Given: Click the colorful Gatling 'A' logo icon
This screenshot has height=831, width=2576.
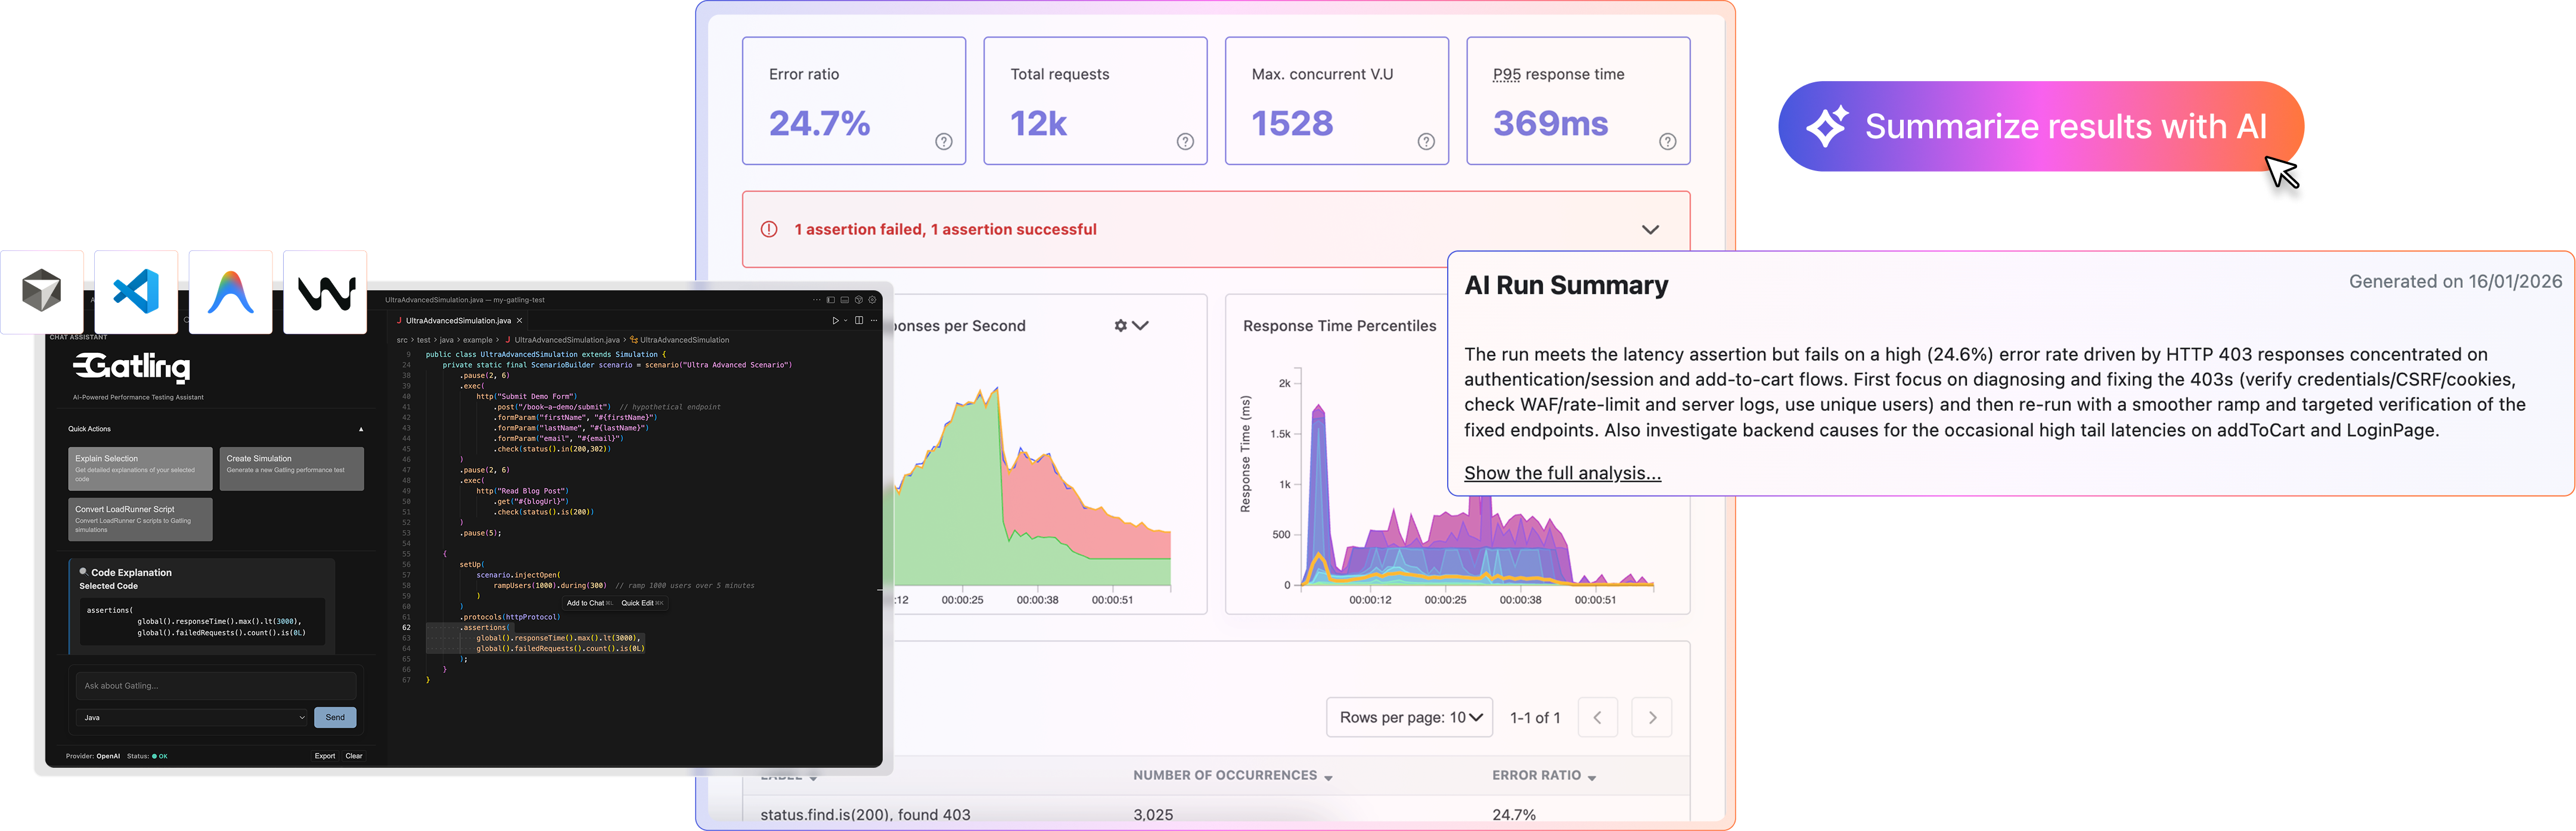Looking at the screenshot, I should [x=230, y=291].
